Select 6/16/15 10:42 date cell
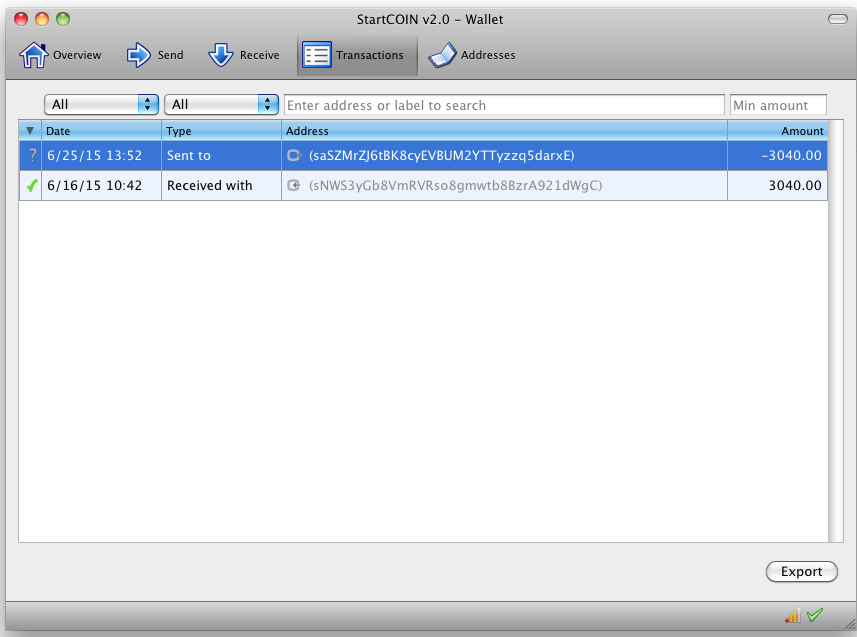857x637 pixels. tap(101, 186)
